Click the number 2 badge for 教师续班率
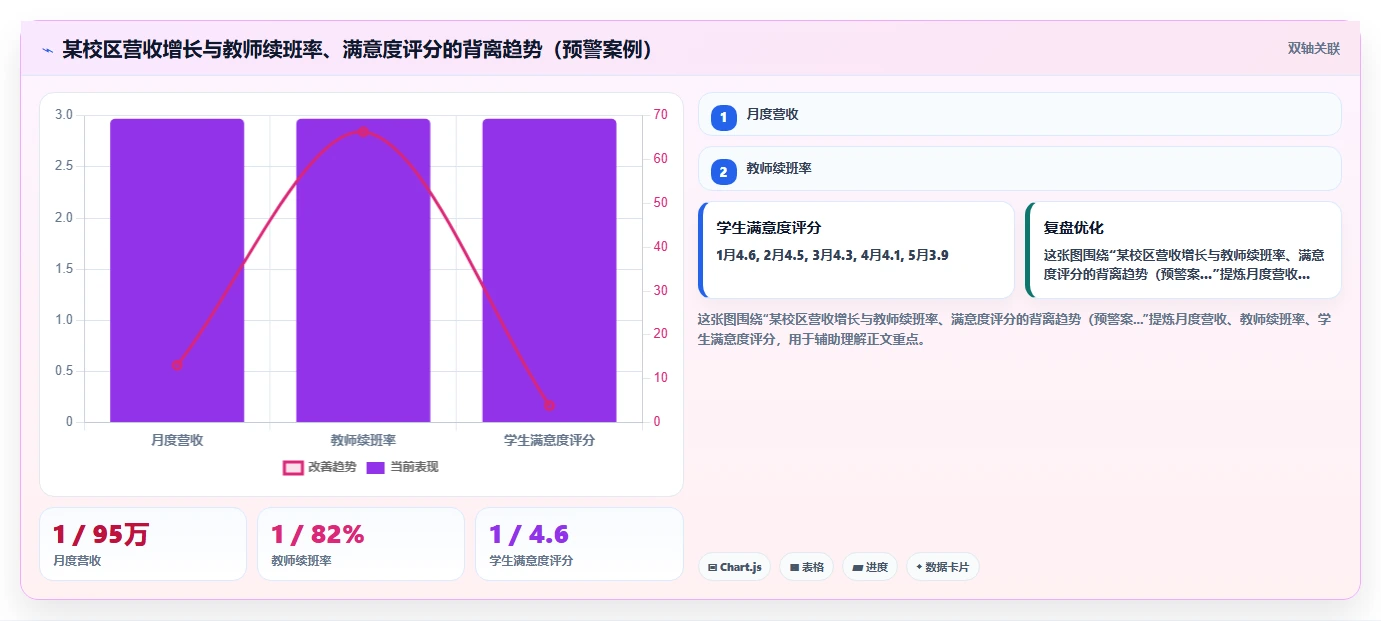 pos(724,172)
